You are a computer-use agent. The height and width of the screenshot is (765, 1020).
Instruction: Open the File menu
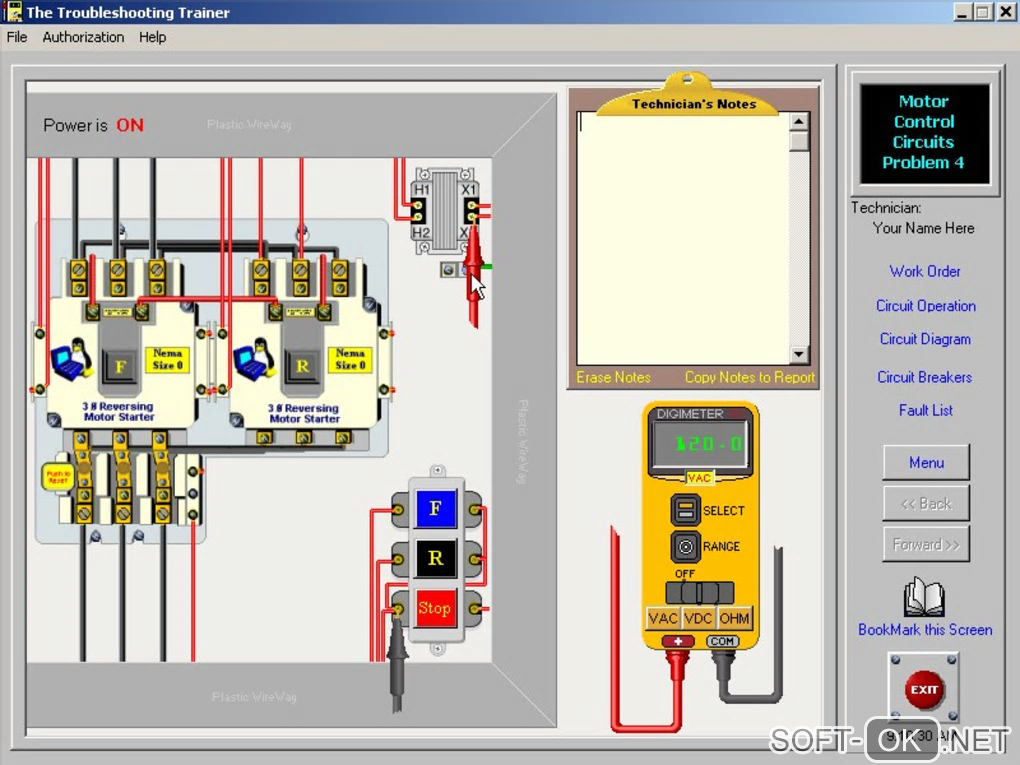coord(17,37)
